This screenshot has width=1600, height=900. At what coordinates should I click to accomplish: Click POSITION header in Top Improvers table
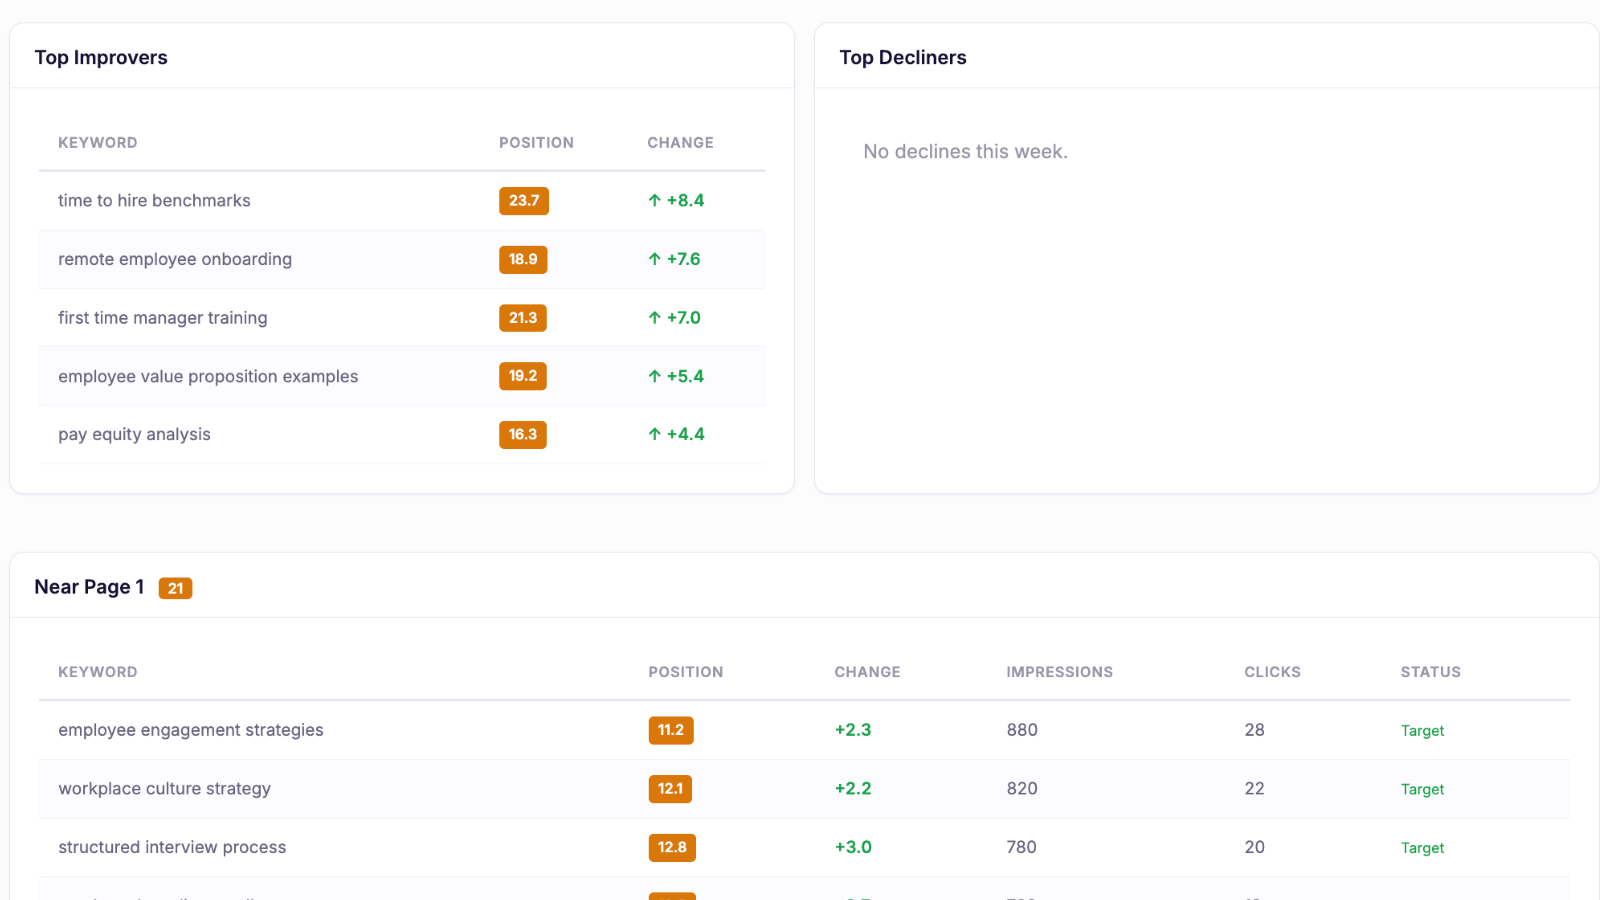coord(537,143)
